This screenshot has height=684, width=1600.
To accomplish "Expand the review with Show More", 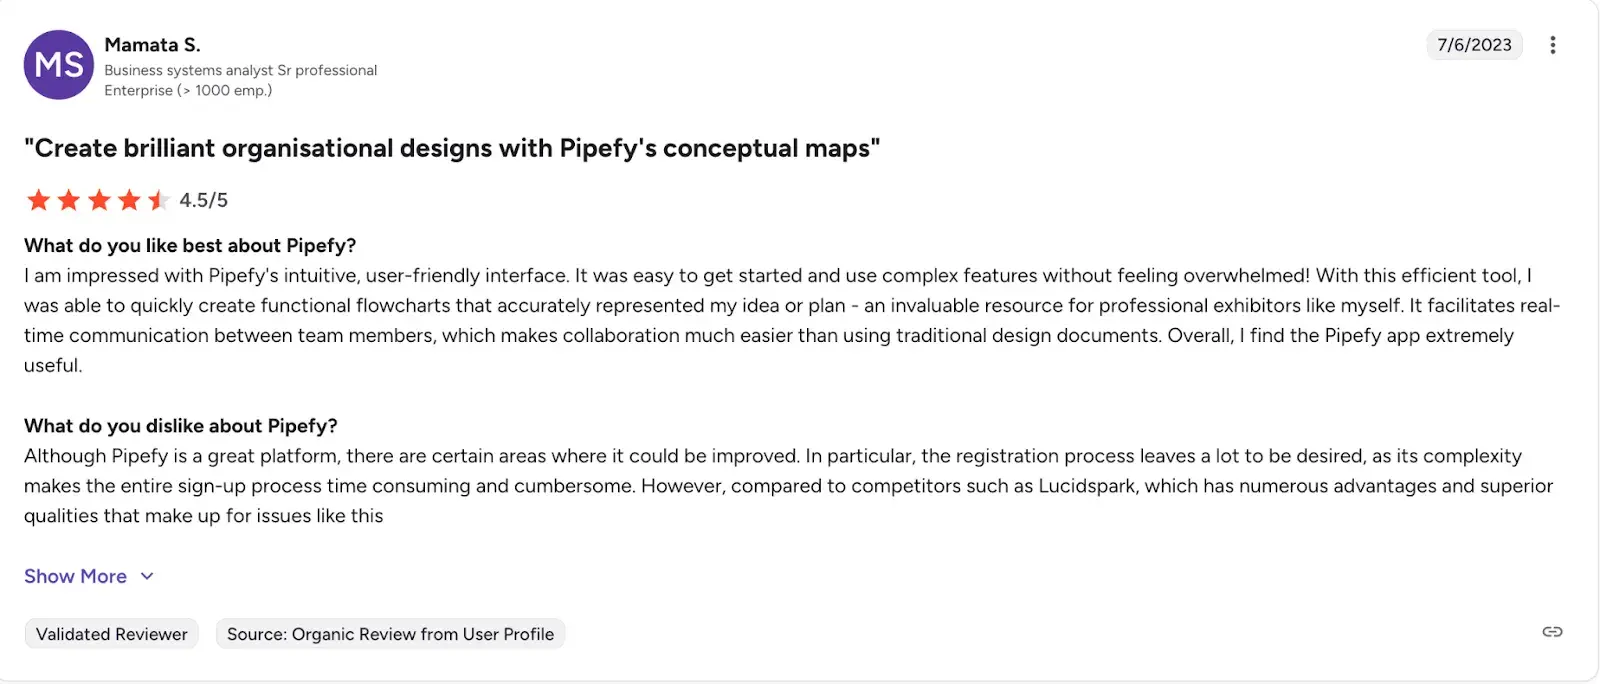I will (x=75, y=576).
